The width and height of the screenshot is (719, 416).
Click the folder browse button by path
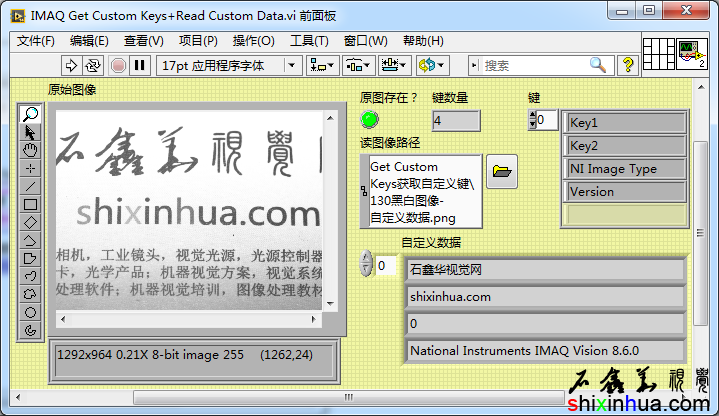point(502,172)
